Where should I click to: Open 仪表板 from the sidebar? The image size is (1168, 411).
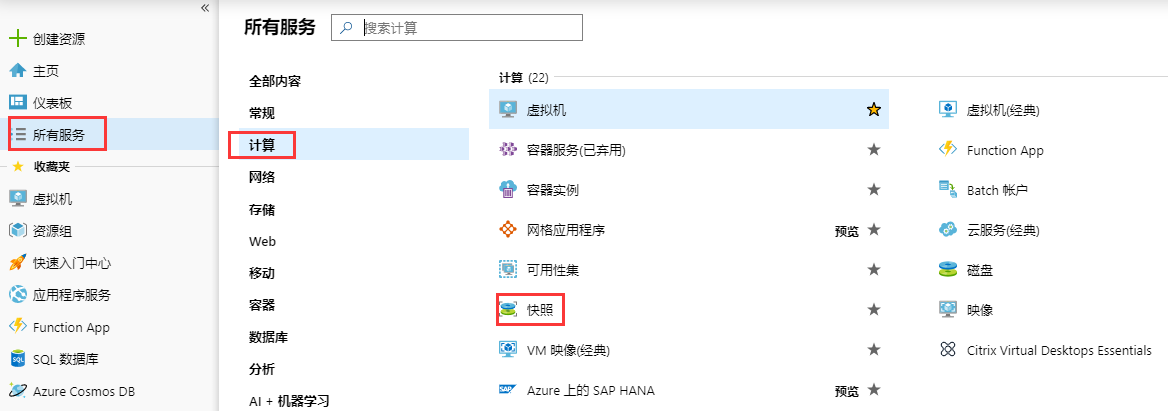coord(52,103)
